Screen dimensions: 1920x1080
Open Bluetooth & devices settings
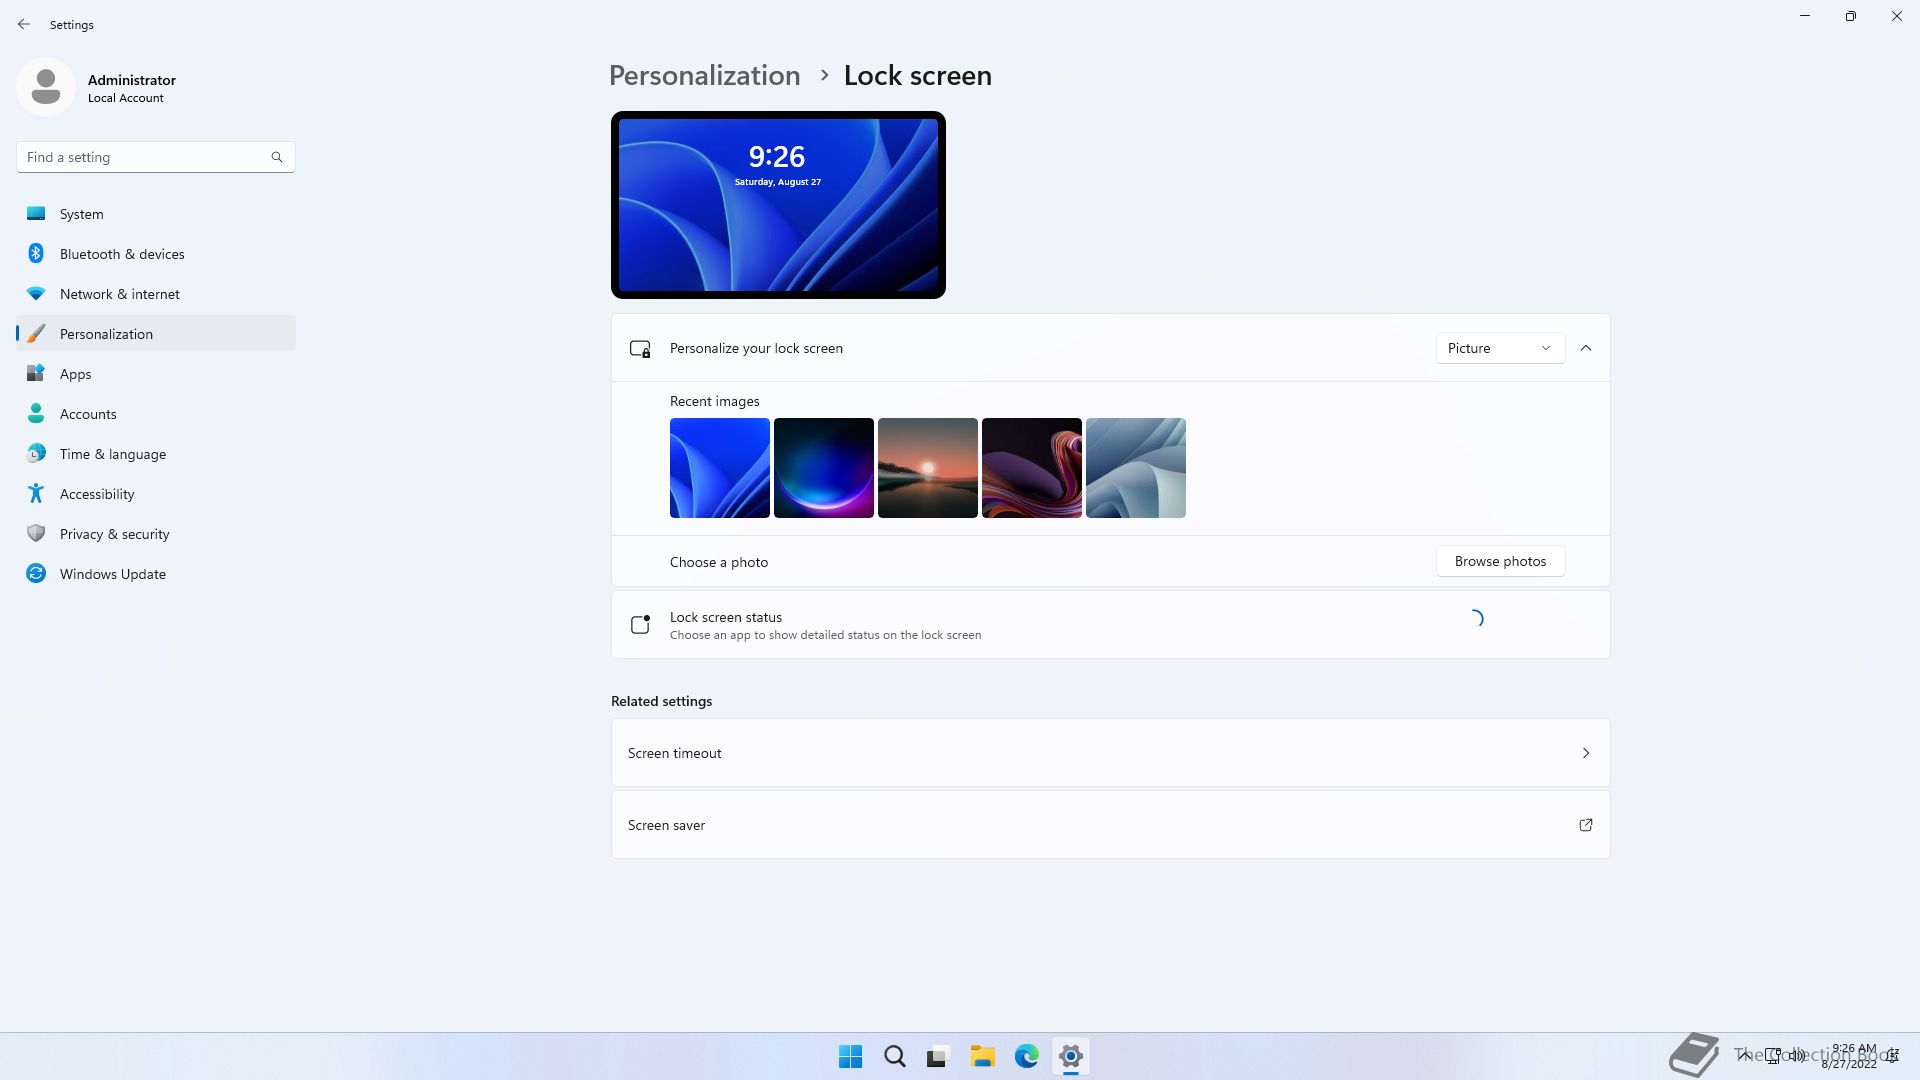[121, 254]
